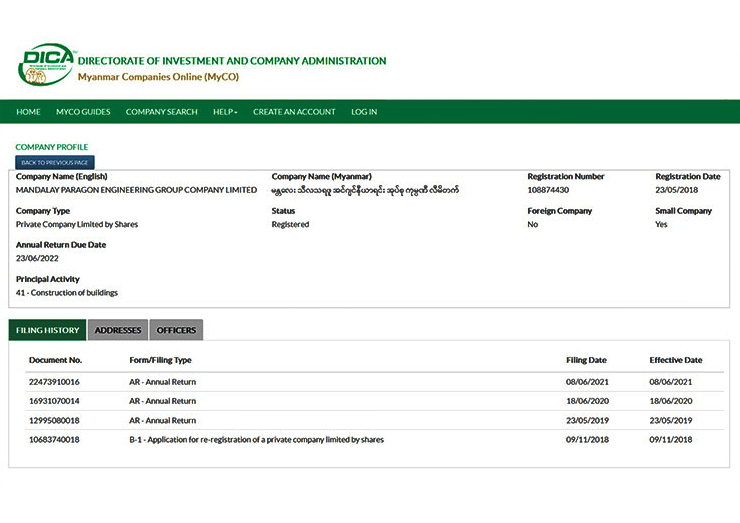Click the BACK TO PREVIOUS PAGE button
This screenshot has width=740, height=523.
[55, 162]
